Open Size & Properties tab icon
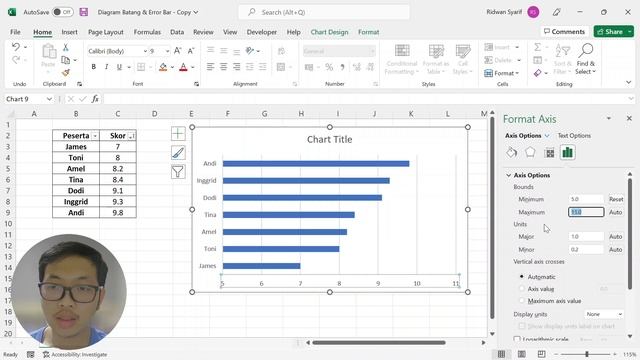The width and height of the screenshot is (640, 360). (549, 153)
